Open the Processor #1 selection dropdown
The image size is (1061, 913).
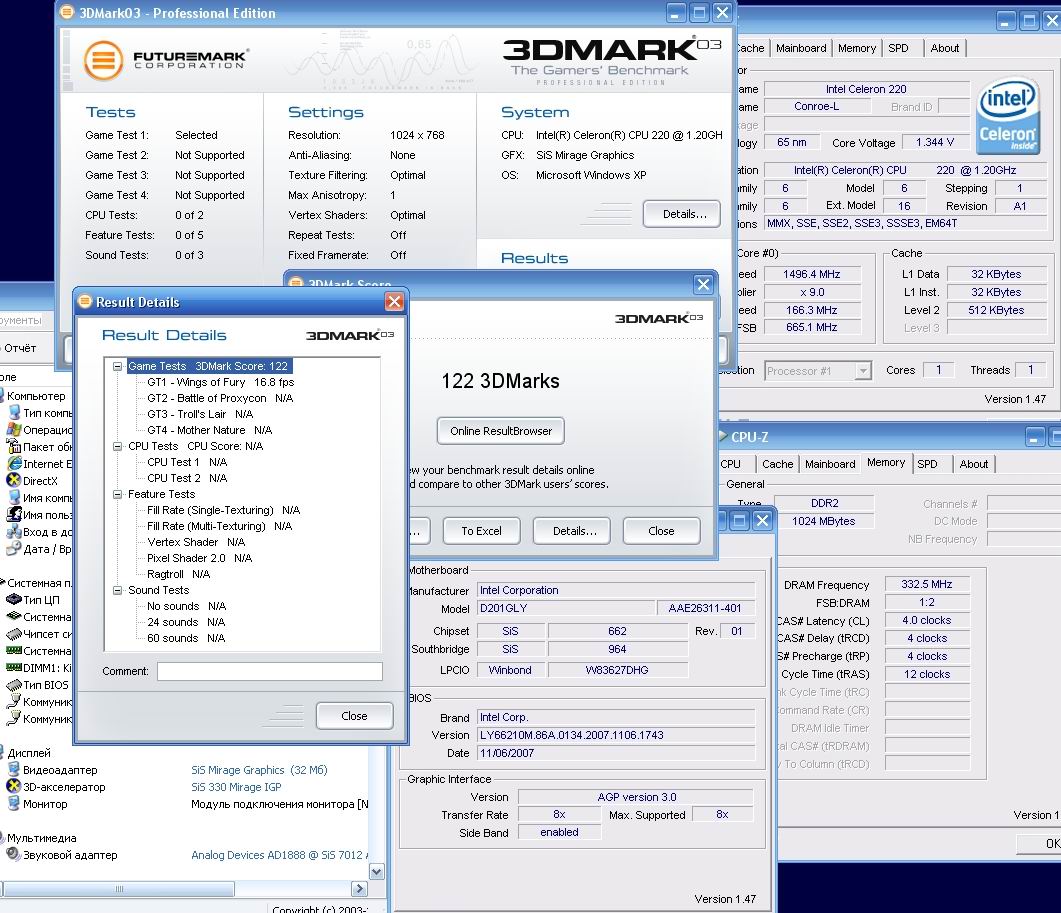click(x=862, y=371)
